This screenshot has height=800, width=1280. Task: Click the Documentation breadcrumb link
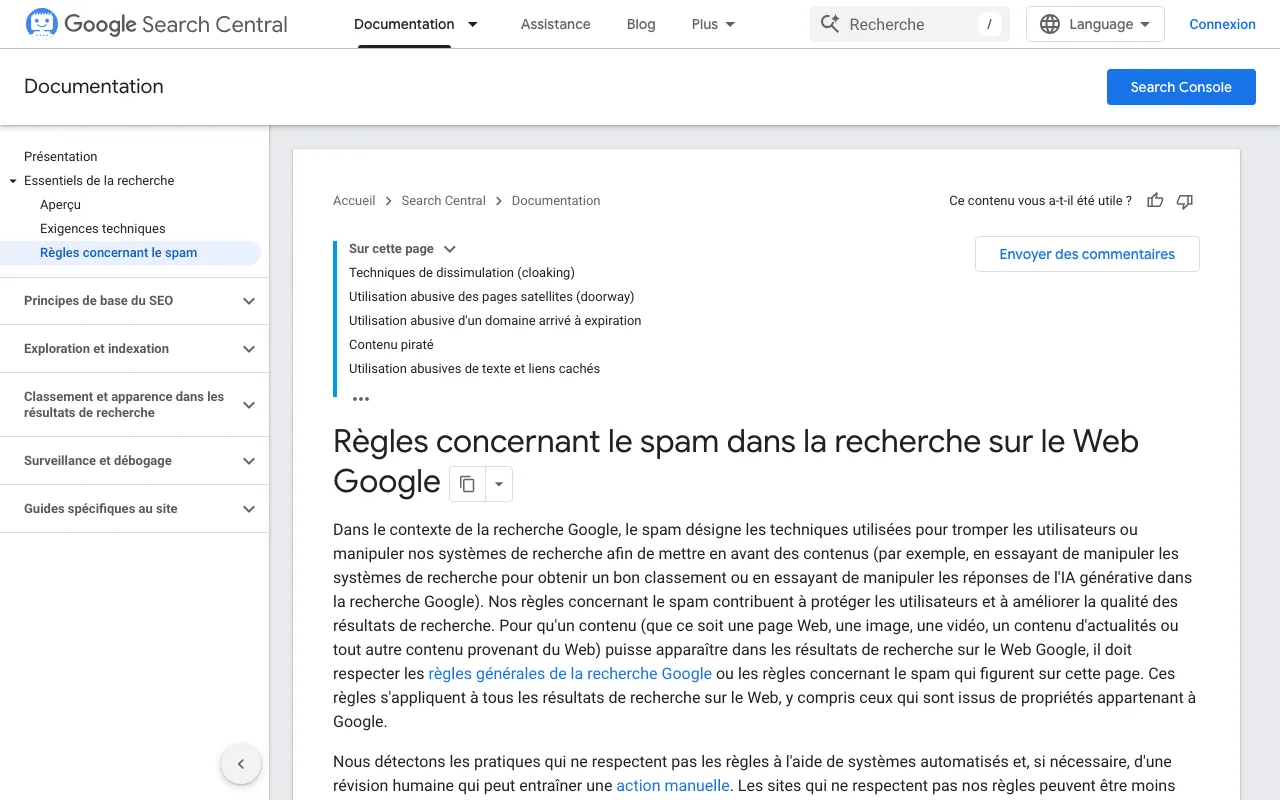[556, 201]
